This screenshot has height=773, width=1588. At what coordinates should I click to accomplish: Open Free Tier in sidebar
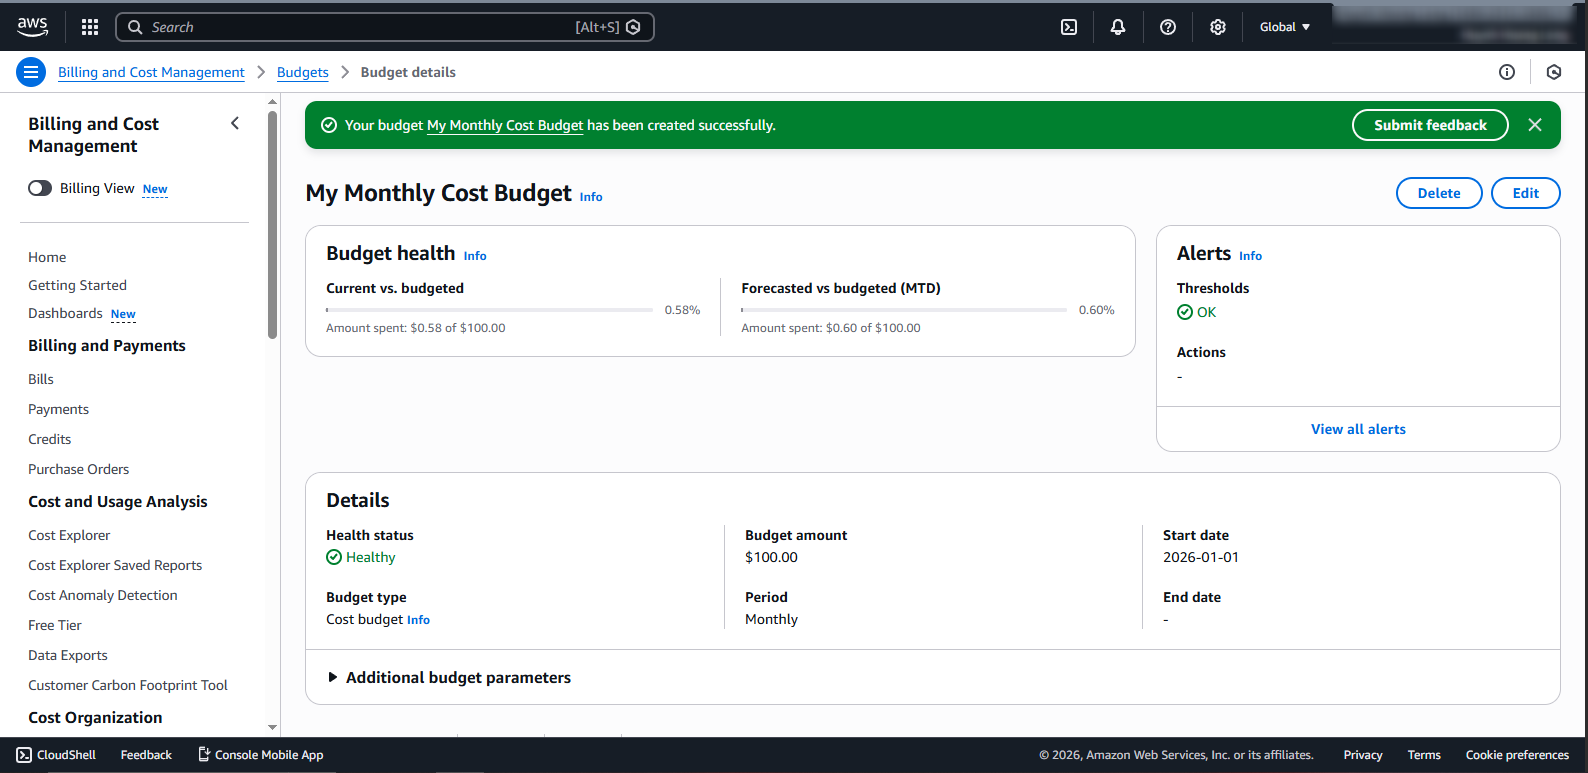point(55,625)
